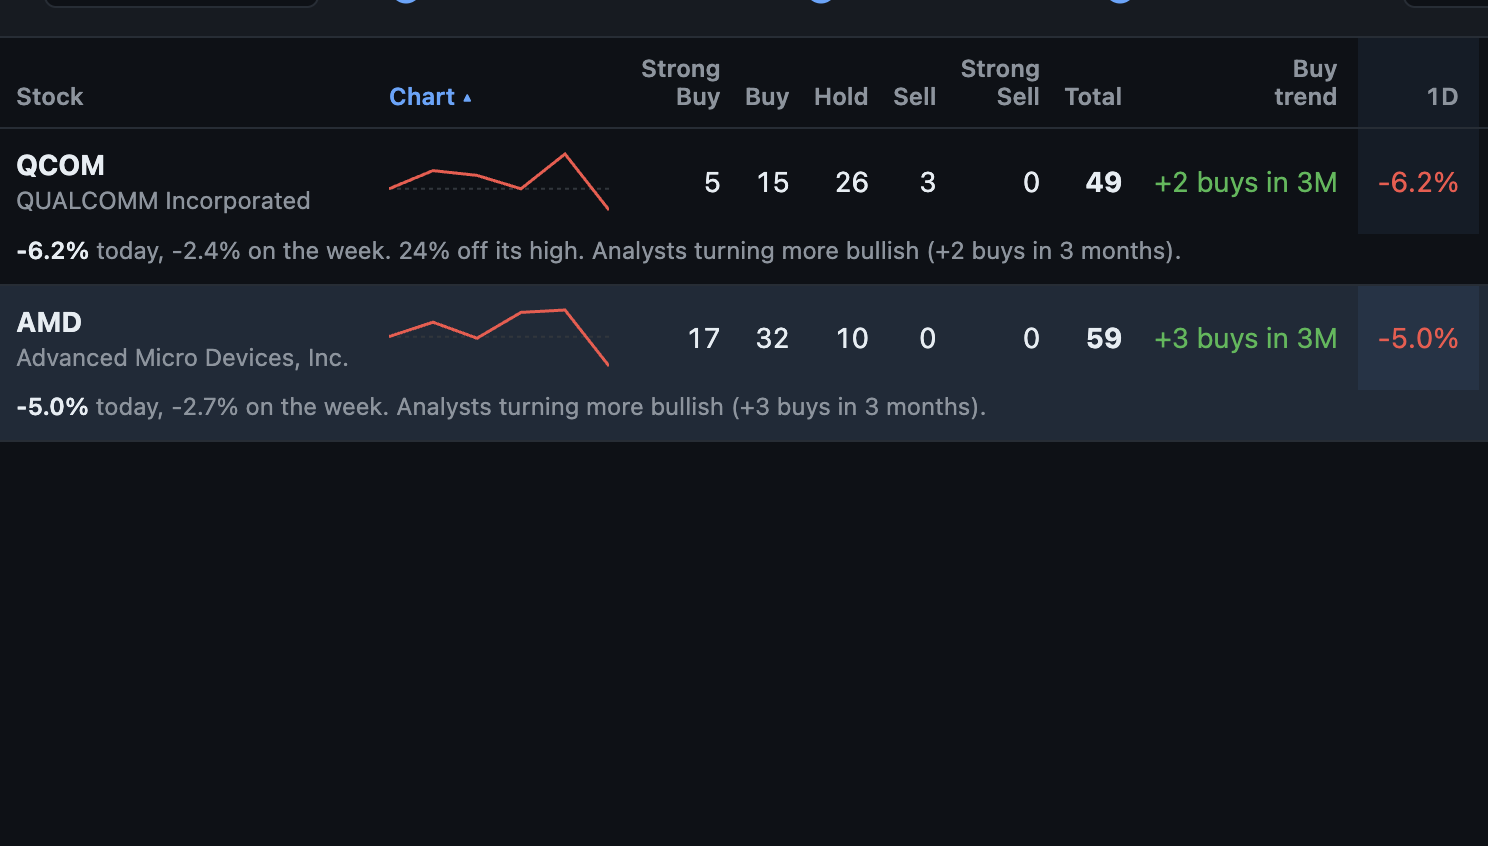
Task: Sort by the Stock column header
Action: [x=50, y=97]
